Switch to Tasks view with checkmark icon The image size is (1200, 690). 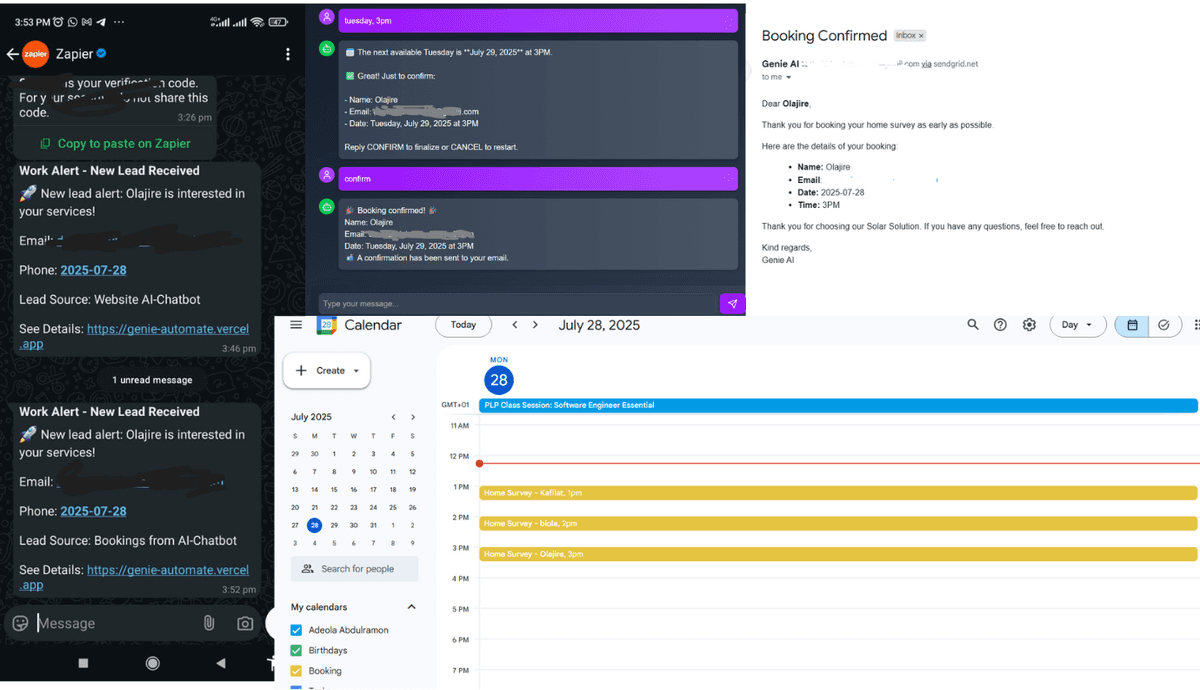click(1163, 325)
